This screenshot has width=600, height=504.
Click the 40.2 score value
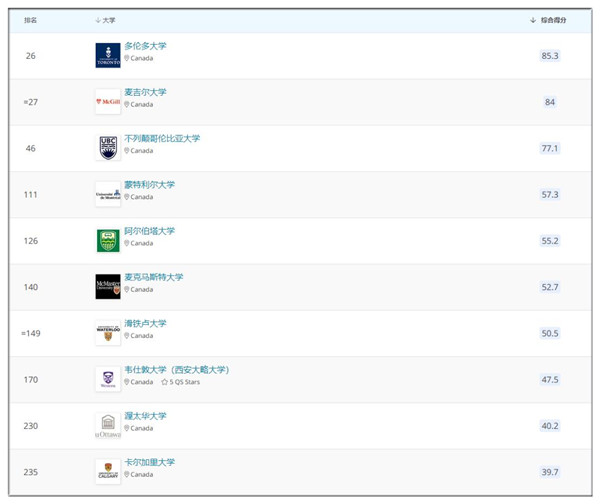point(550,426)
